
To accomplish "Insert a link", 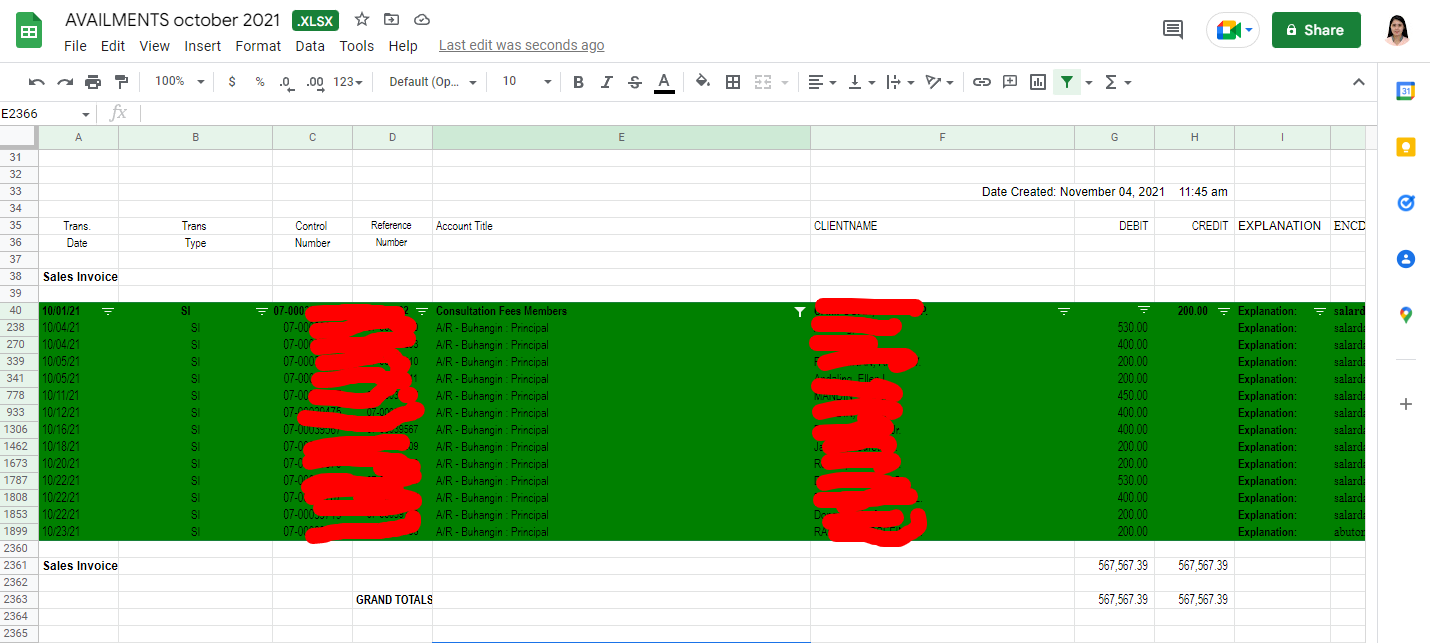I will point(982,82).
